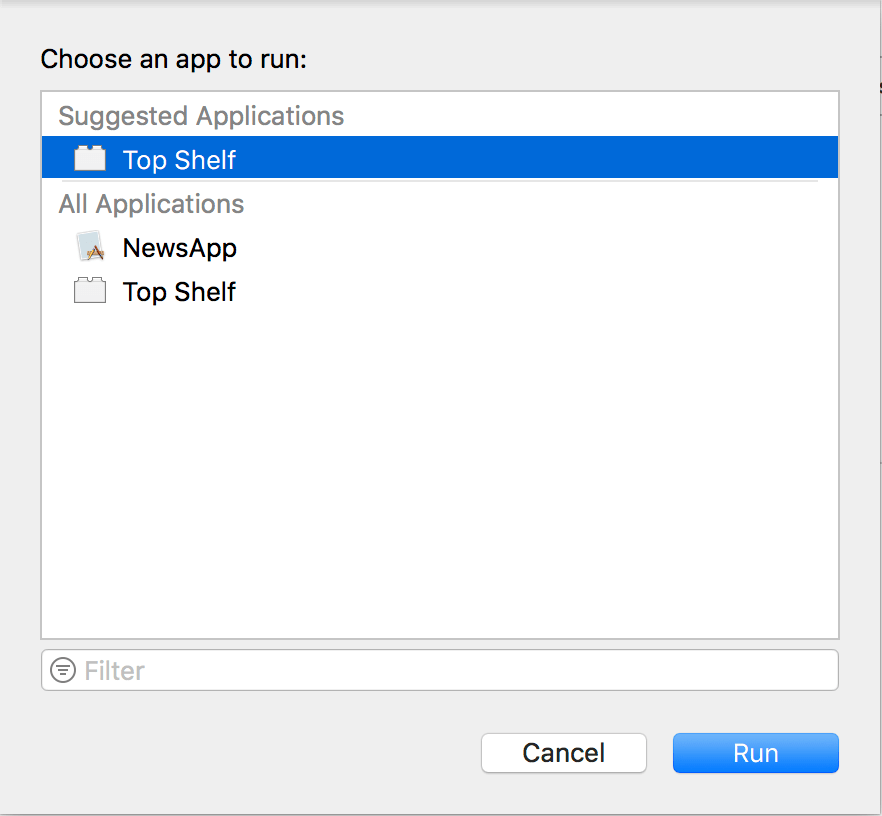Click the empty area of the app list
882x816 pixels.
pyautogui.click(x=440, y=470)
